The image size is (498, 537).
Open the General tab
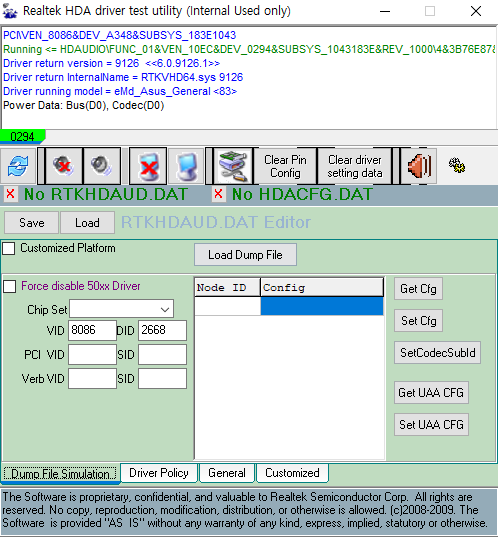227,473
